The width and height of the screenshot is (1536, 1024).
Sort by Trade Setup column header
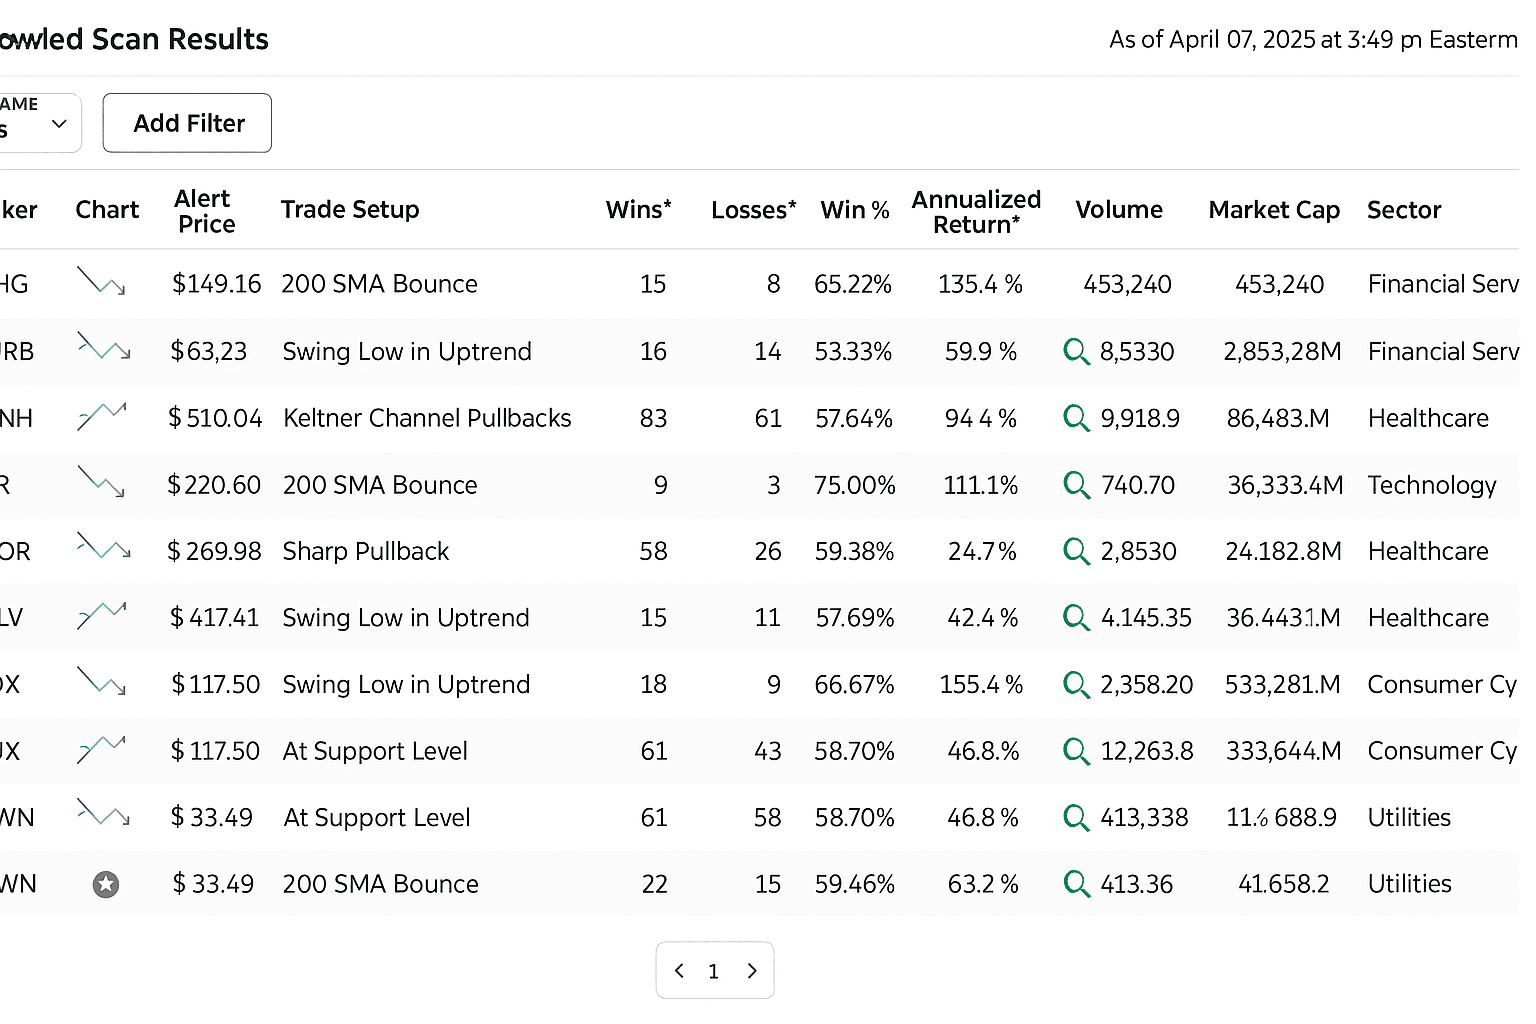[350, 210]
